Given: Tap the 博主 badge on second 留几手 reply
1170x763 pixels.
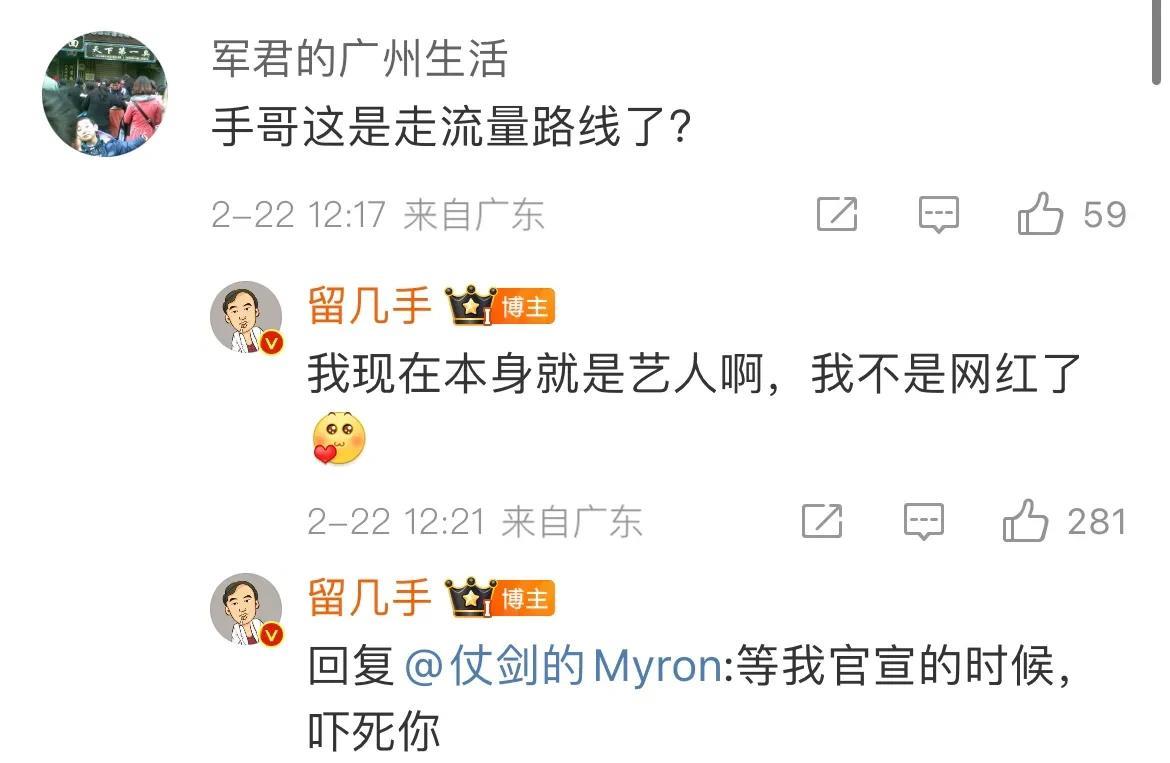Looking at the screenshot, I should coord(526,599).
